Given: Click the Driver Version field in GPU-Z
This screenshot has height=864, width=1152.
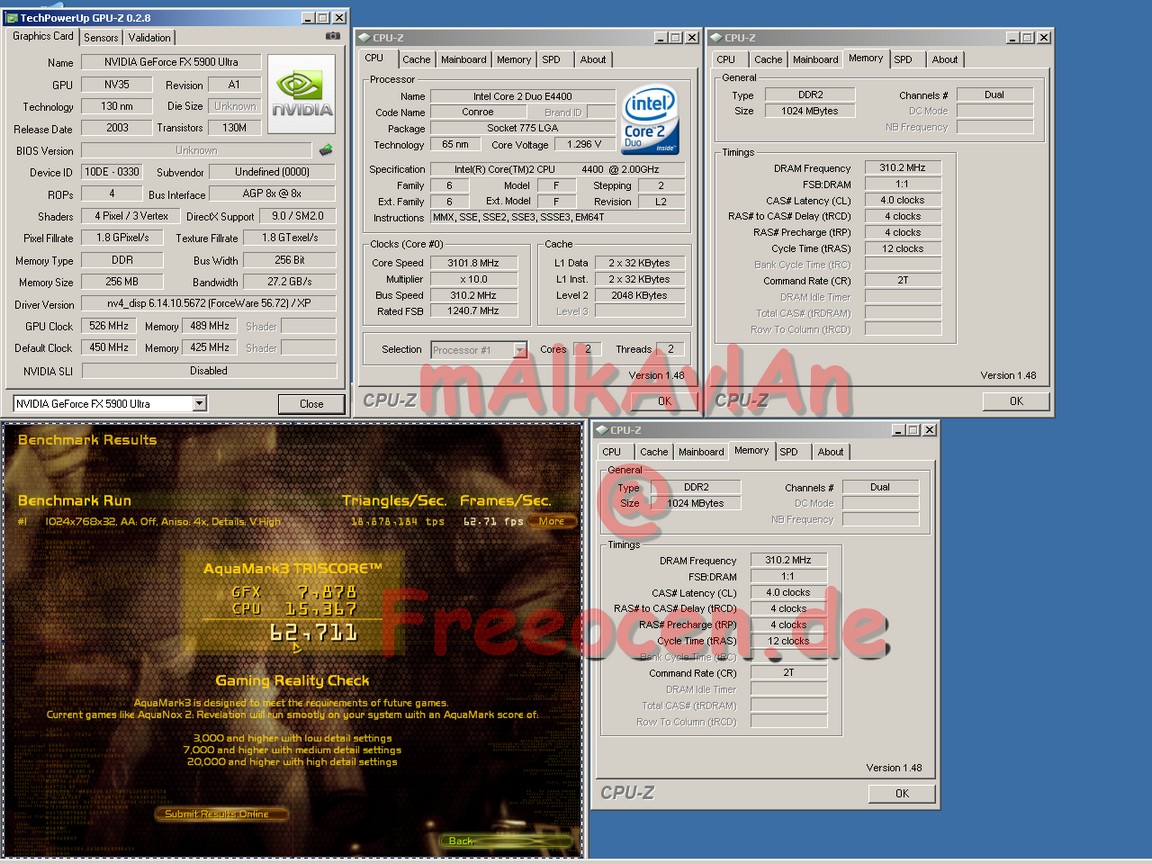Looking at the screenshot, I should click(x=209, y=303).
